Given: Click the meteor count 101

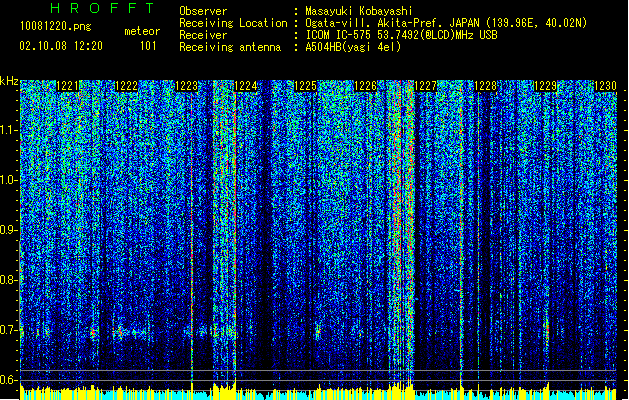Looking at the screenshot, I should click(148, 46).
